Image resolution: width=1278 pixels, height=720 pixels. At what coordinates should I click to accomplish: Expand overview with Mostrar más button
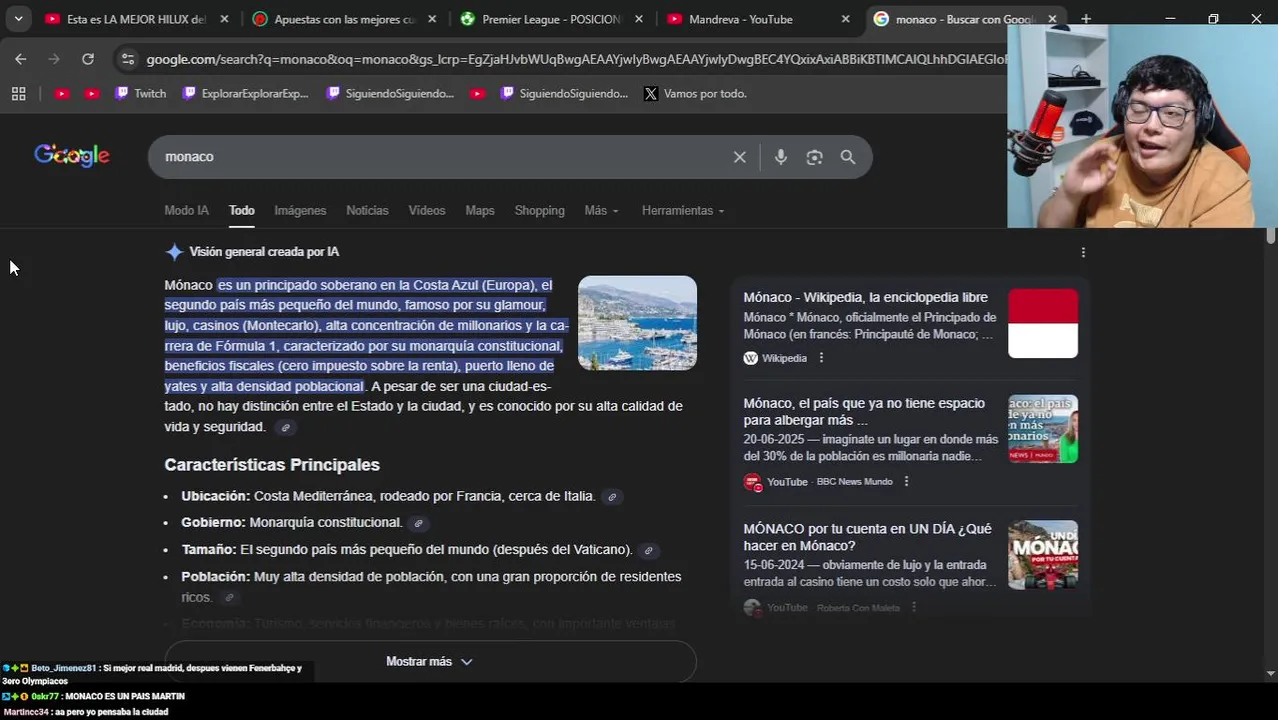click(430, 661)
